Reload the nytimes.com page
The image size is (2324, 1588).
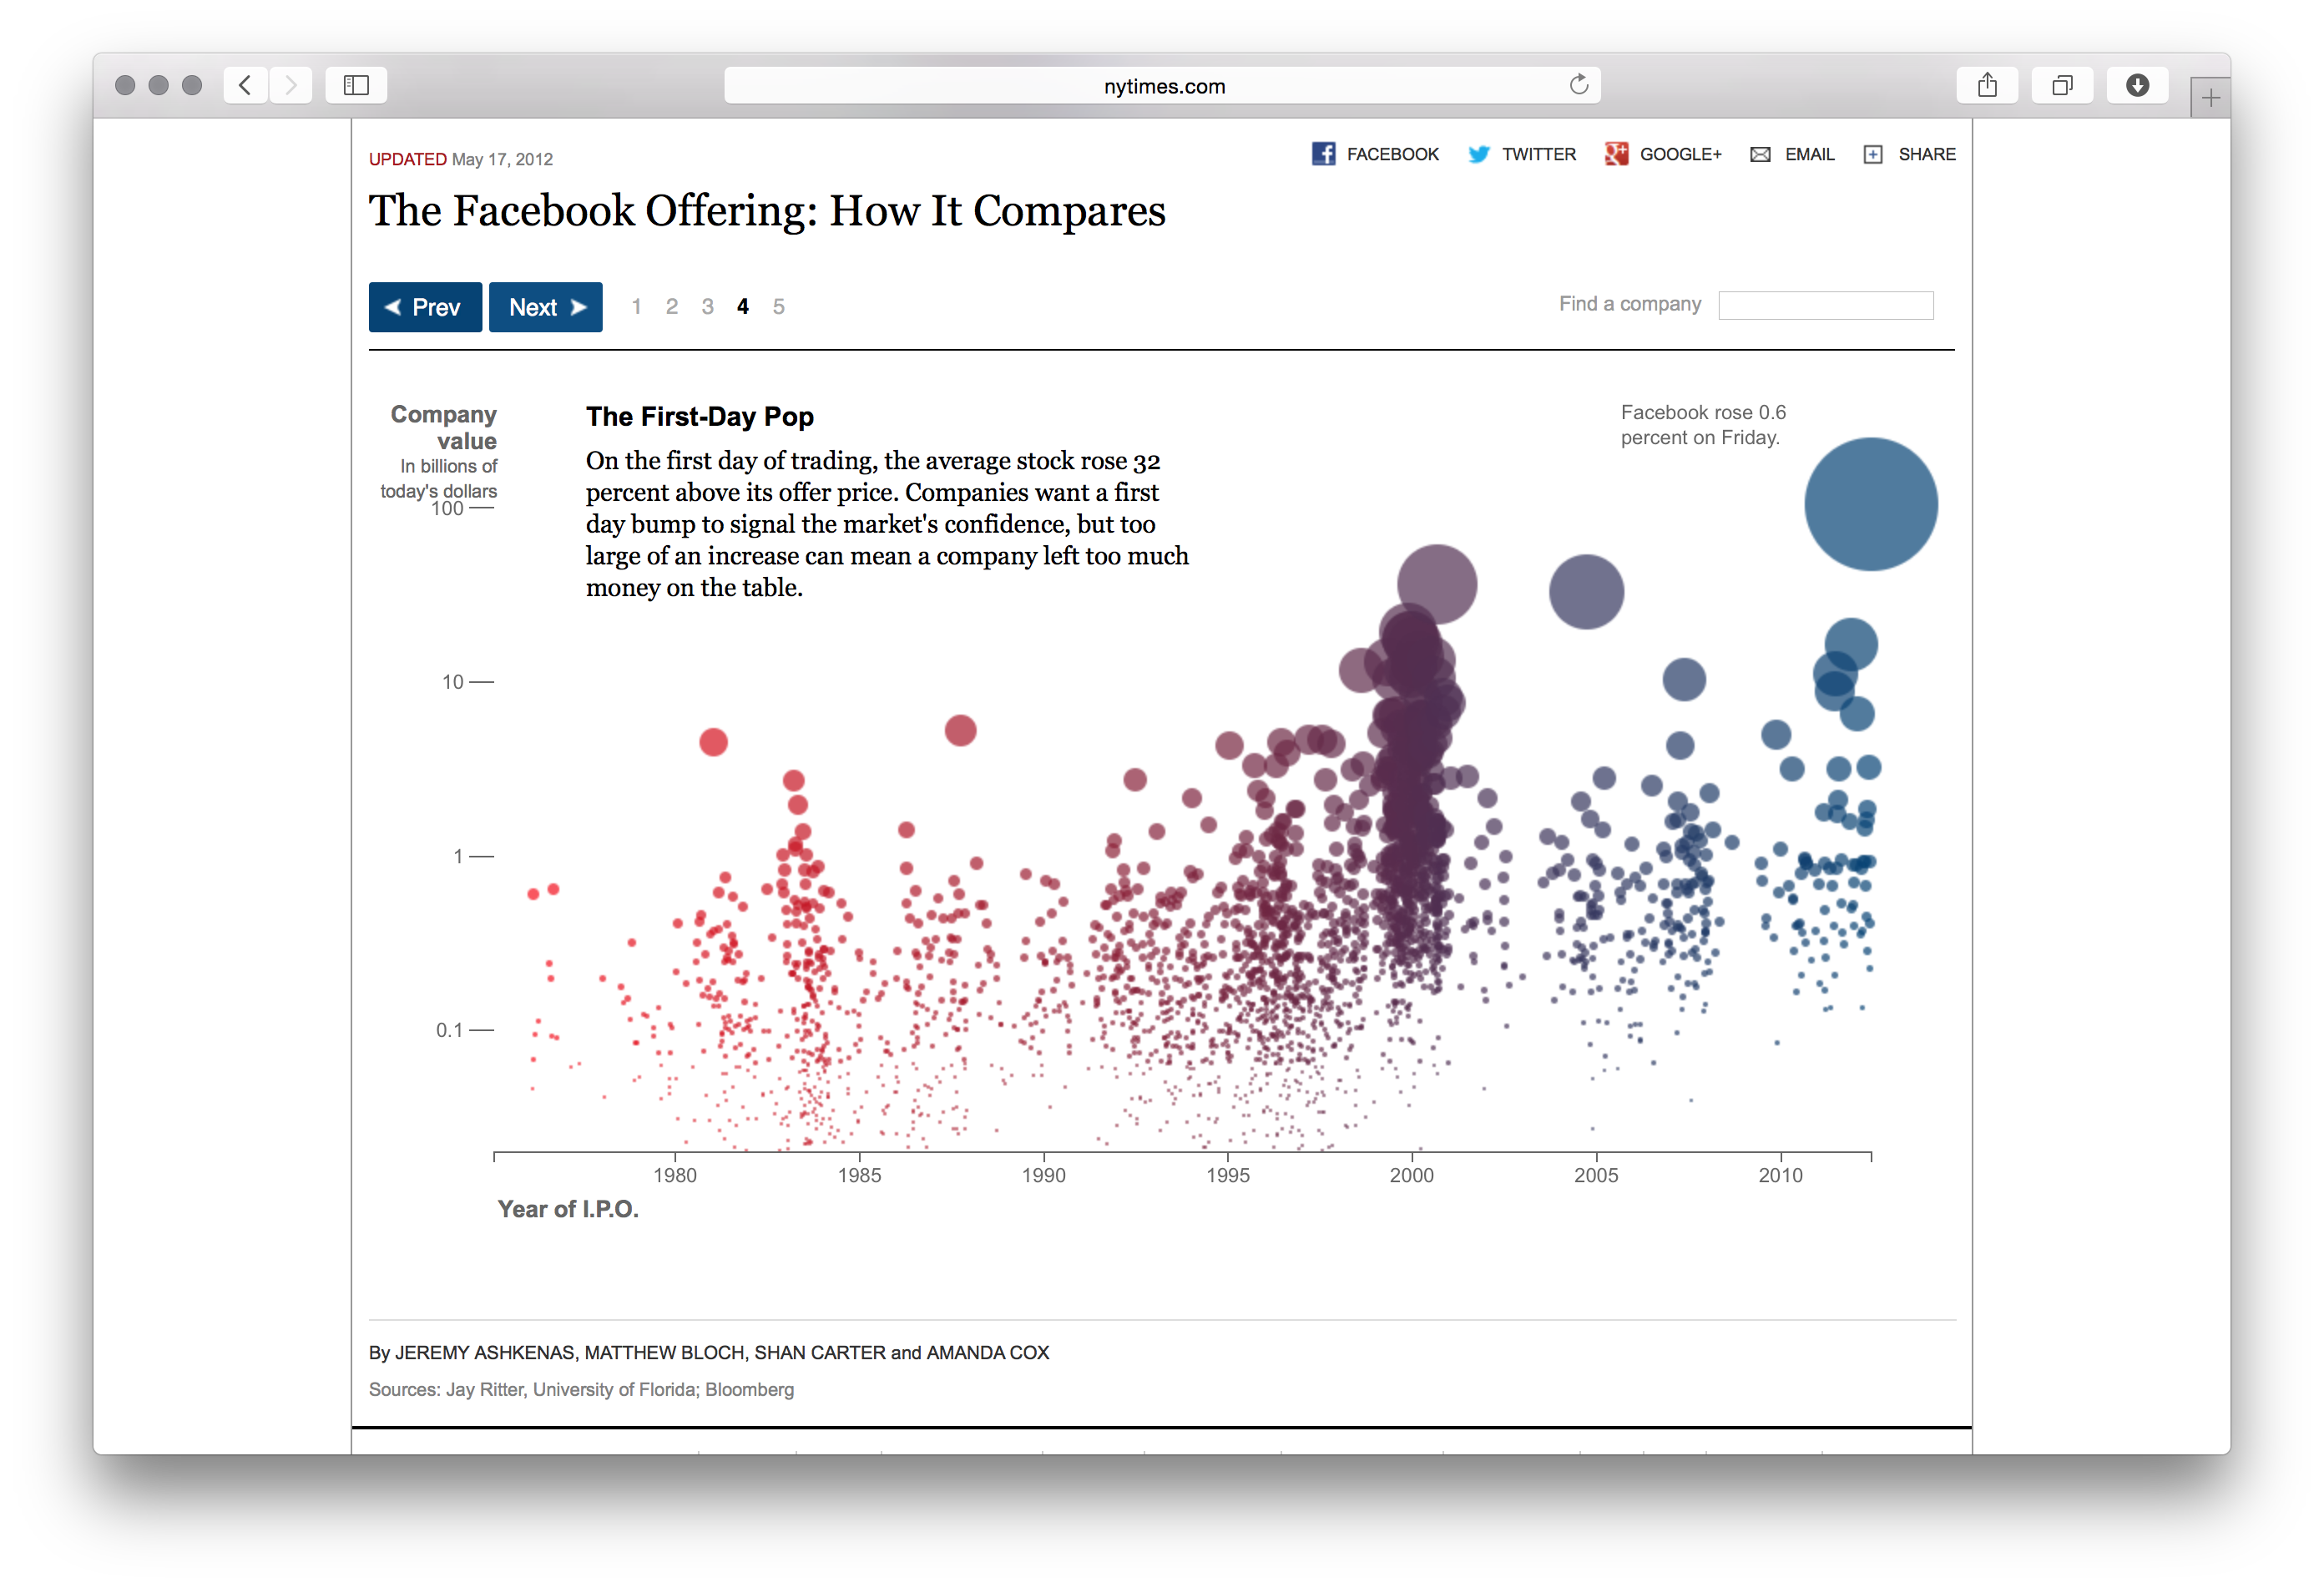[1578, 85]
